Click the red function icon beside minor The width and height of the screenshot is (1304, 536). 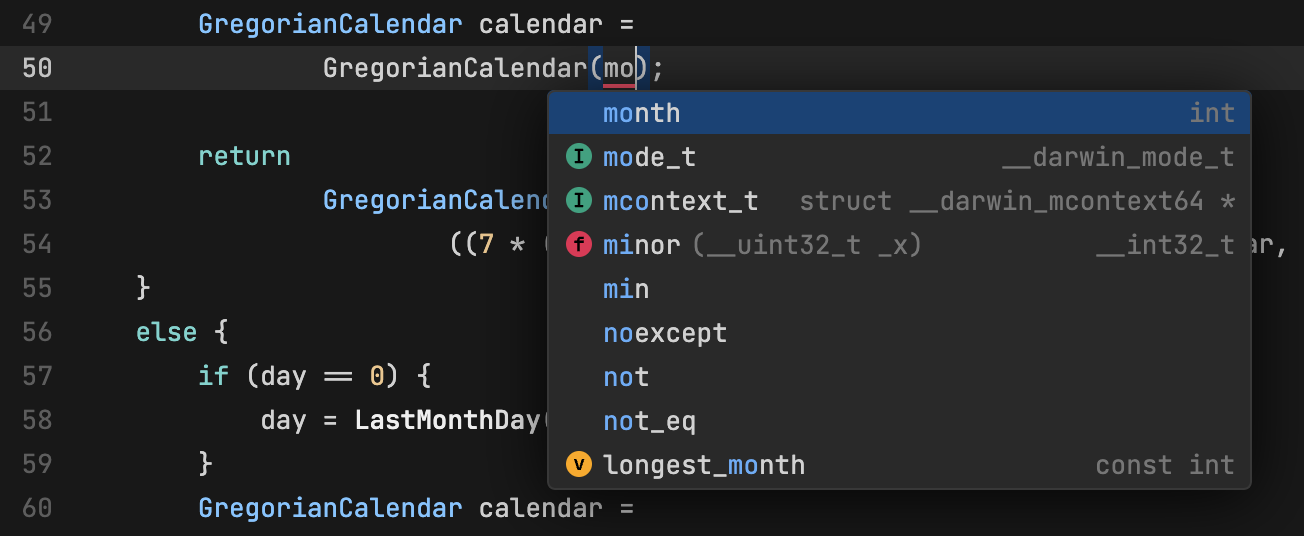click(x=578, y=245)
